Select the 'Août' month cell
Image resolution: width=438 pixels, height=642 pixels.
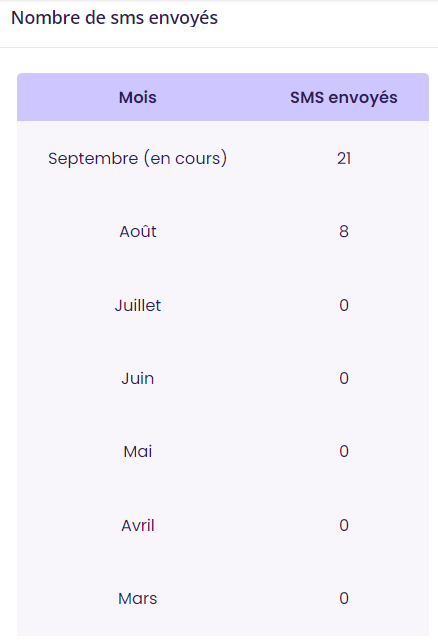pos(138,231)
